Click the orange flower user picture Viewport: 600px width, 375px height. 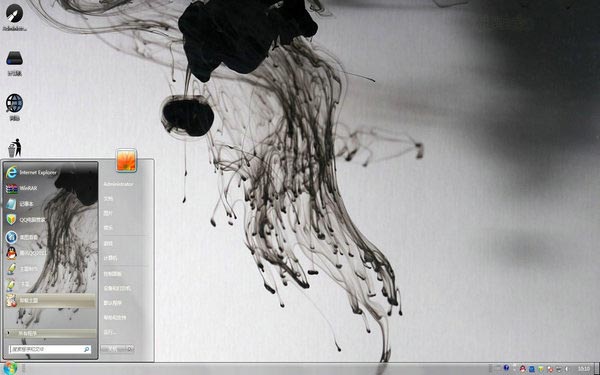click(x=127, y=160)
